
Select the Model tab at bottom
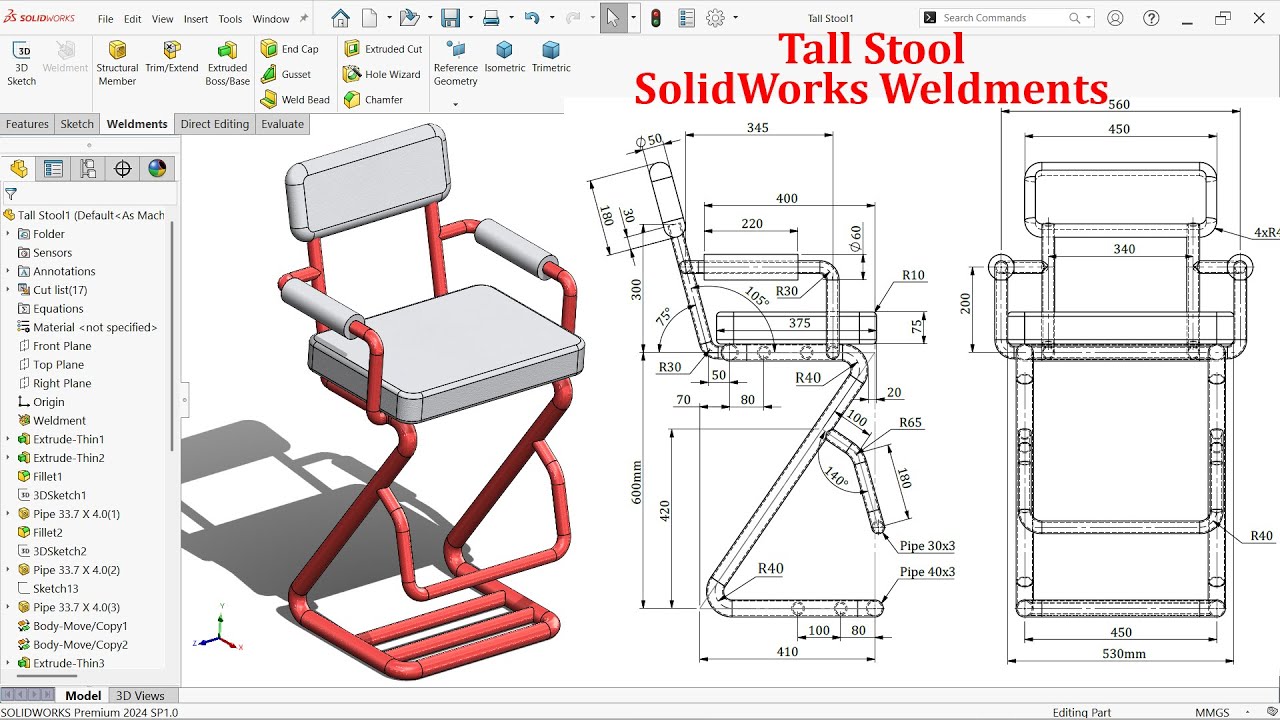(x=83, y=696)
